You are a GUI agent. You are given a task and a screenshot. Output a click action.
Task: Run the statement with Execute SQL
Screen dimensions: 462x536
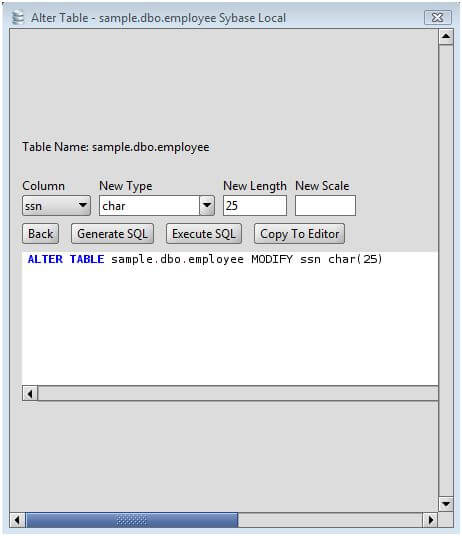(x=204, y=234)
